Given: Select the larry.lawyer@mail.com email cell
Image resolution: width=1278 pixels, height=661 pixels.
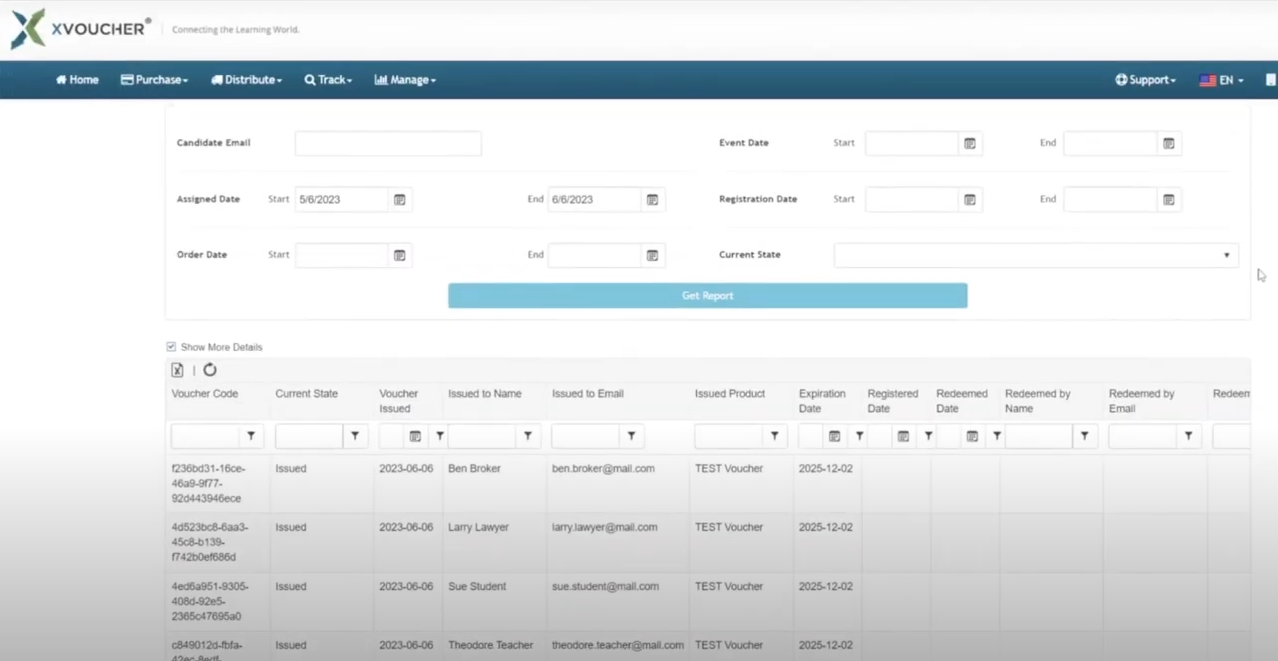Looking at the screenshot, I should pos(605,528).
